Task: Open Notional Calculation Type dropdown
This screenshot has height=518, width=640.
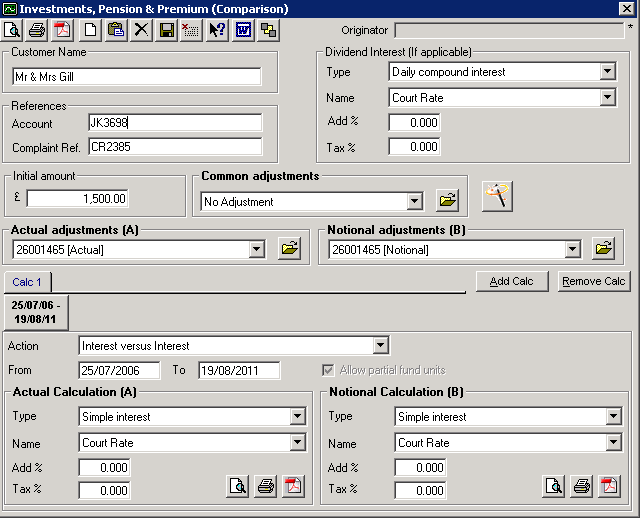Action: tap(613, 416)
